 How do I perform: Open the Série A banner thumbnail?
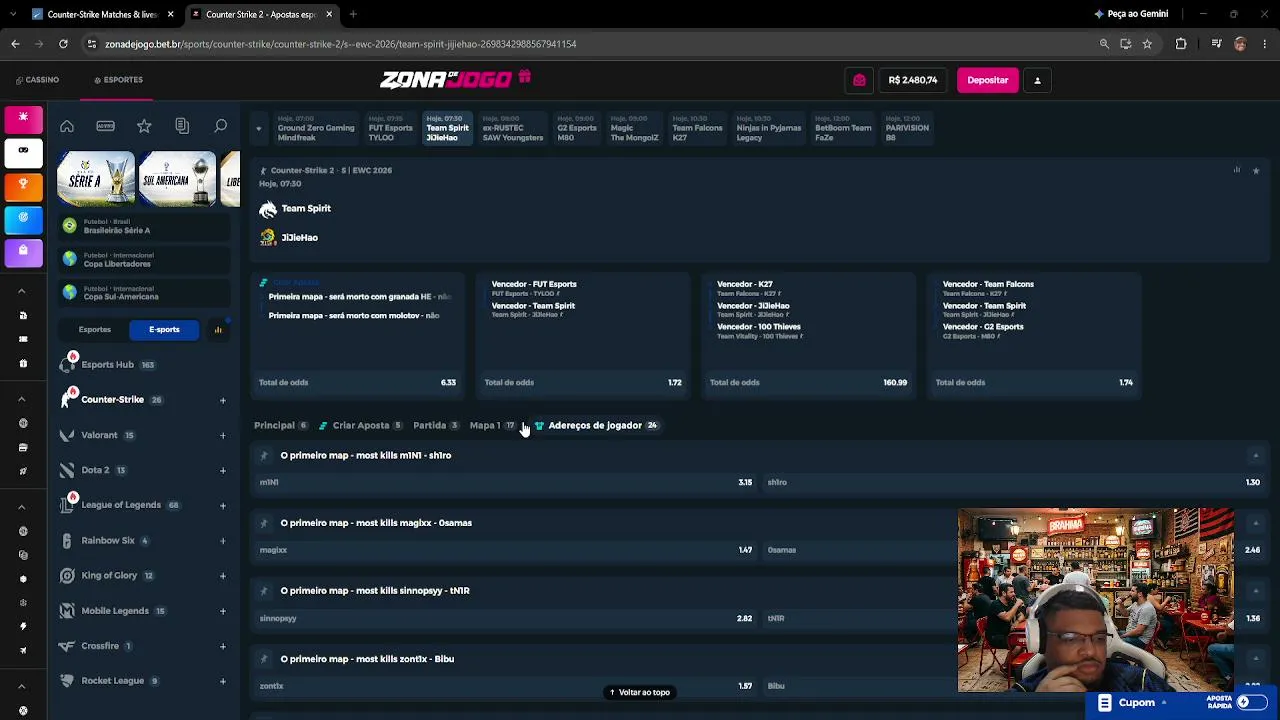pyautogui.click(x=95, y=179)
